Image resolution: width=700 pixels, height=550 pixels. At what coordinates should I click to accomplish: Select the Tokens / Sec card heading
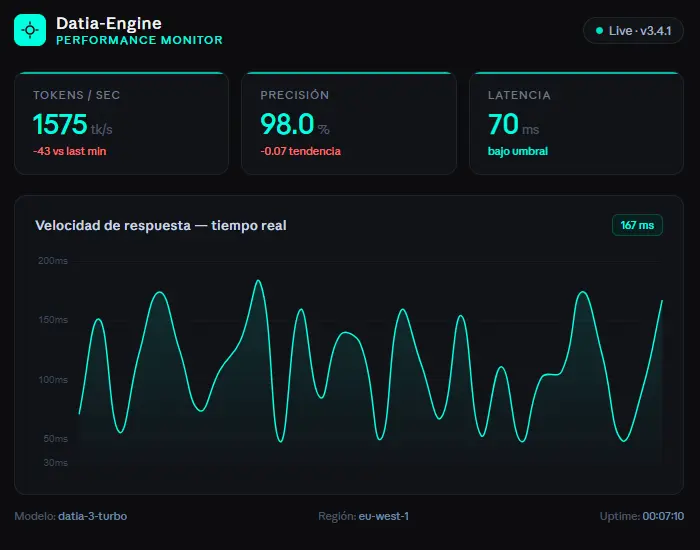[x=77, y=95]
